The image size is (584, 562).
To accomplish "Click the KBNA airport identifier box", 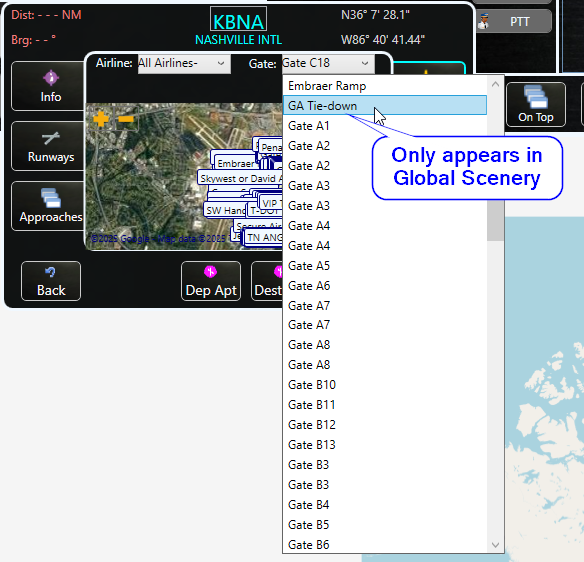I will click(238, 19).
